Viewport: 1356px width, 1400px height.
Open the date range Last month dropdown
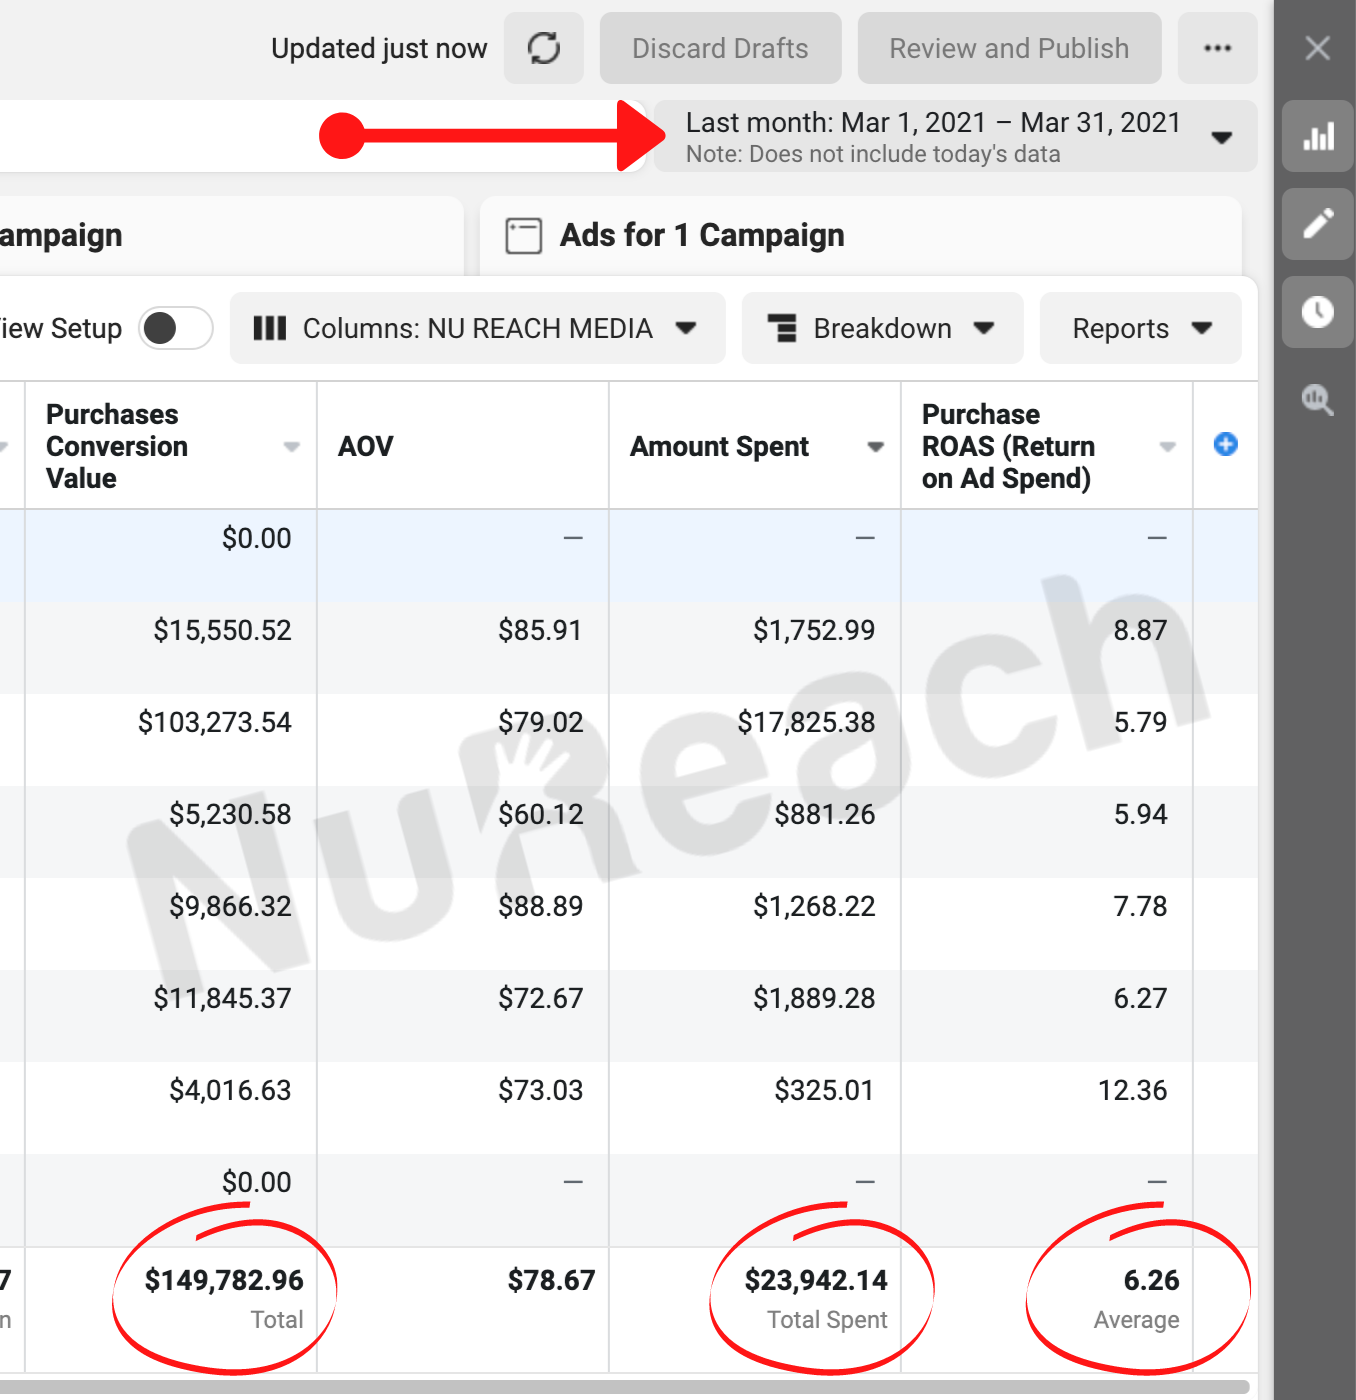(955, 137)
